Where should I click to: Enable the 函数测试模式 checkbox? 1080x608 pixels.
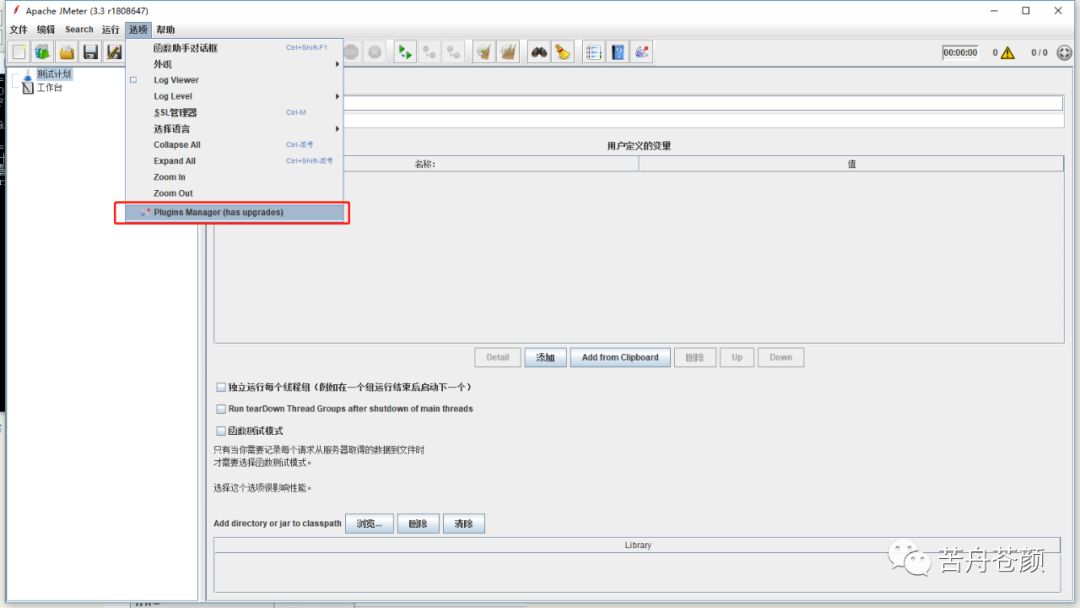click(x=221, y=431)
